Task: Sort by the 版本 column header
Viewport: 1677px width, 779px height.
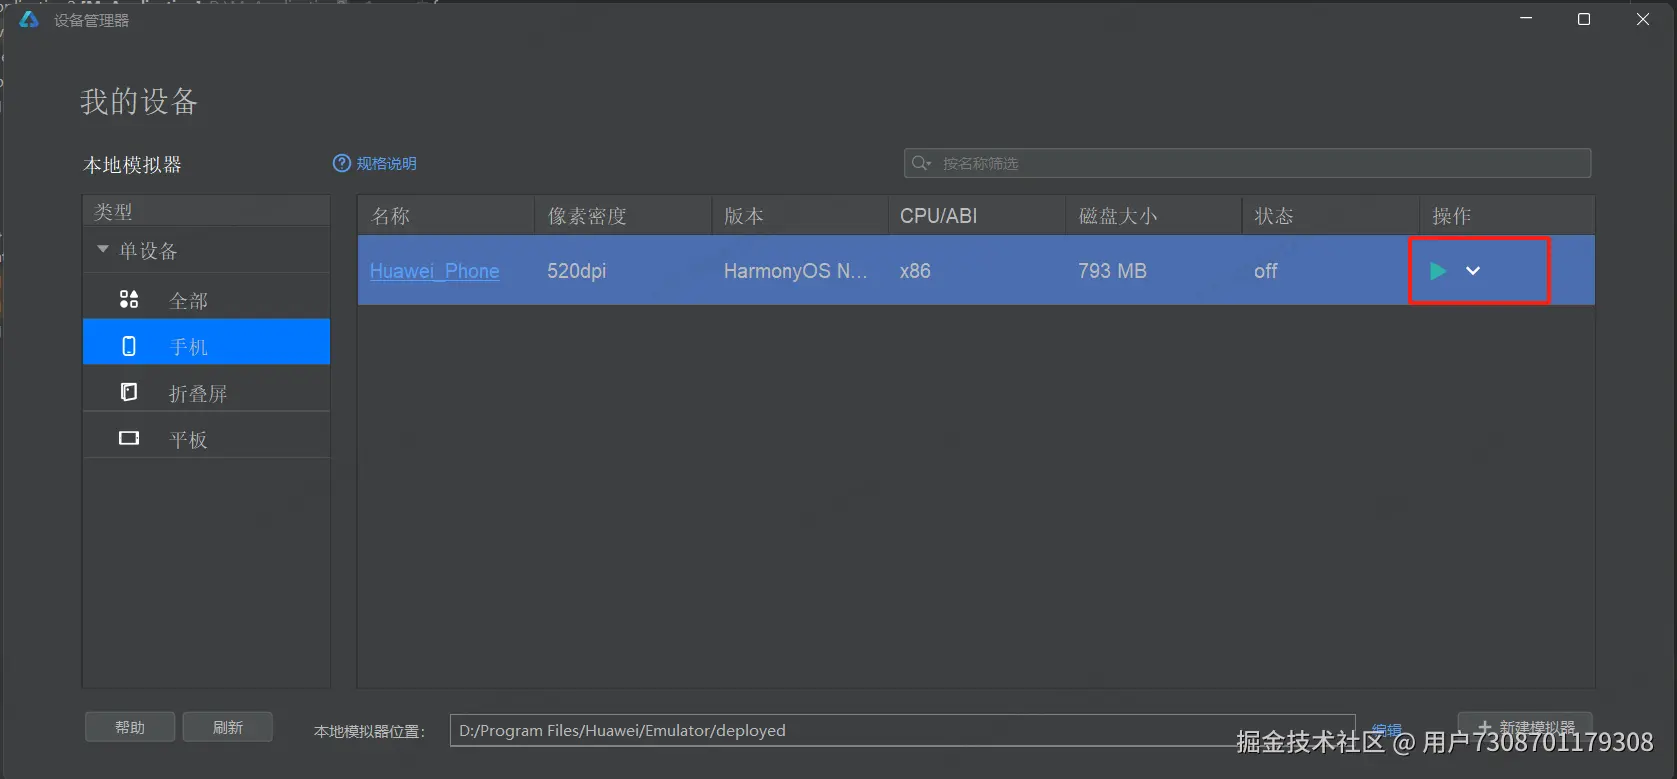Action: click(x=800, y=215)
